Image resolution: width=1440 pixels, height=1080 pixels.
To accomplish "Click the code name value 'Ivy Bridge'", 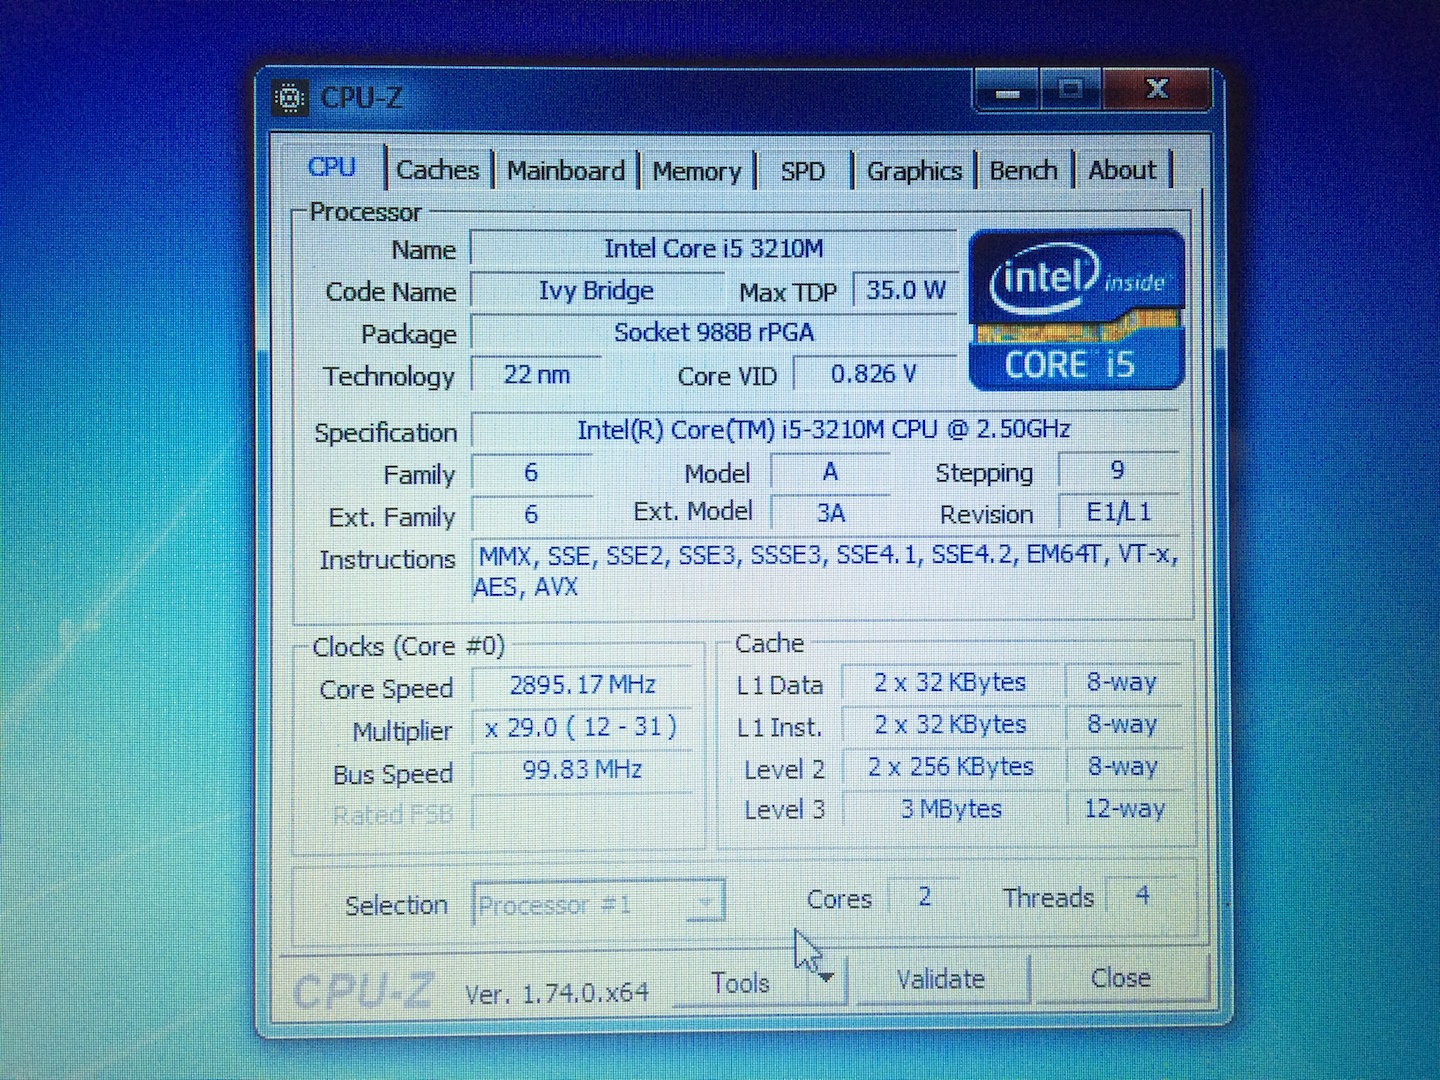I will coord(597,291).
